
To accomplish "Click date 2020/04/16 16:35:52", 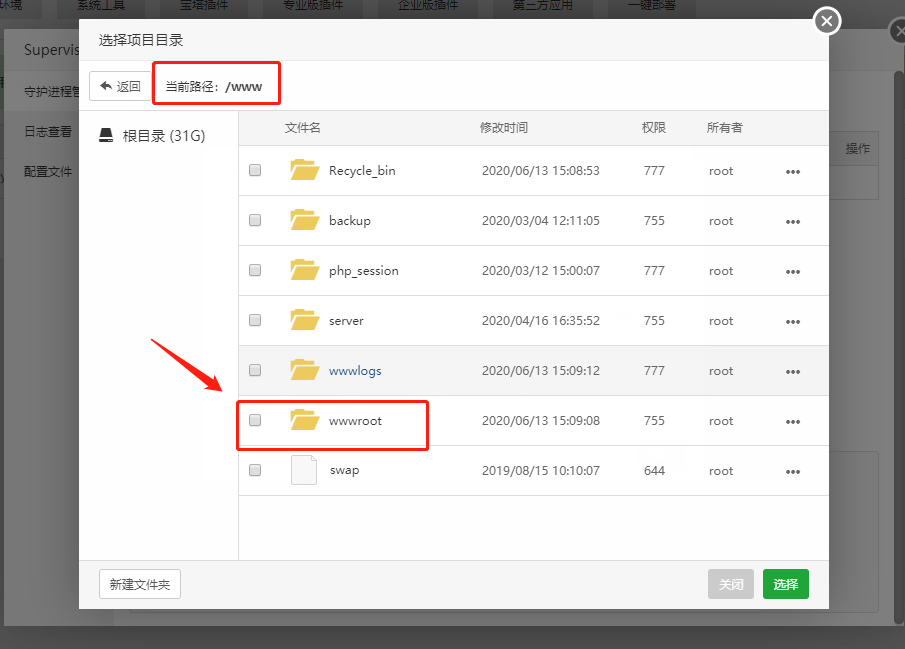I will point(541,320).
